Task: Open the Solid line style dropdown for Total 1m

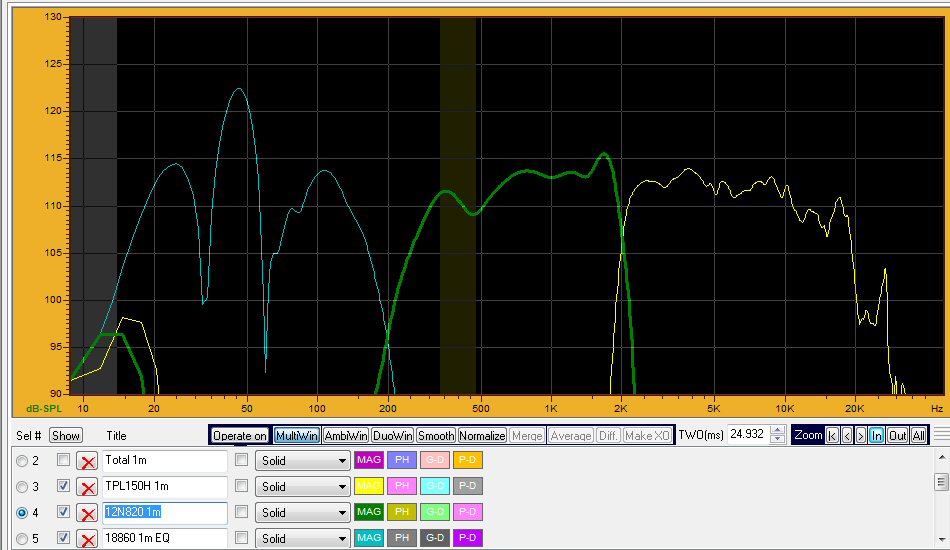Action: (x=302, y=461)
